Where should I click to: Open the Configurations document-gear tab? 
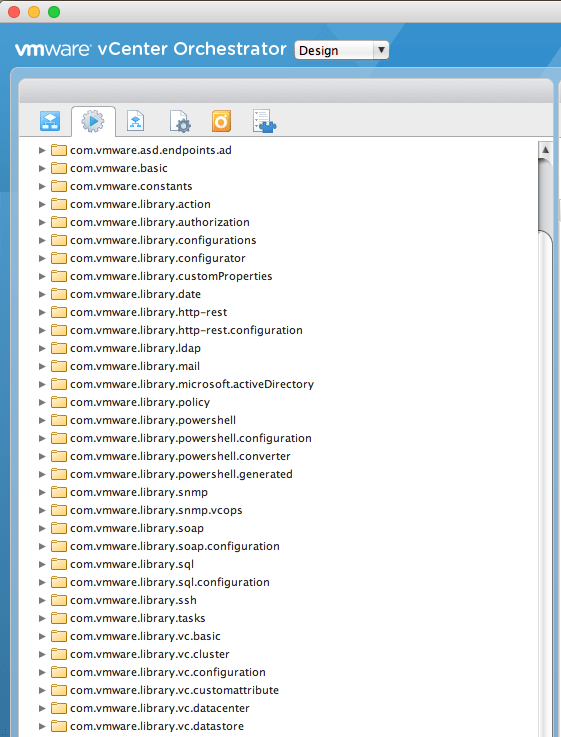click(x=180, y=121)
